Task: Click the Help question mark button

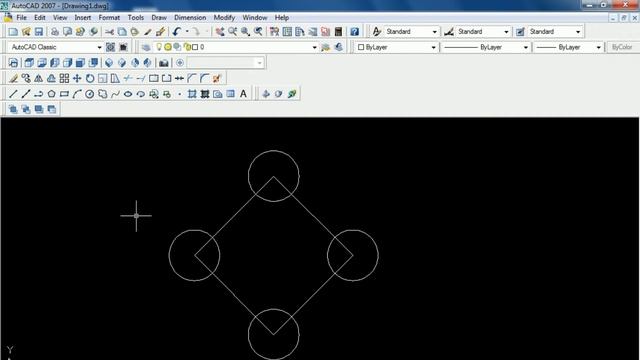Action: pos(354,32)
